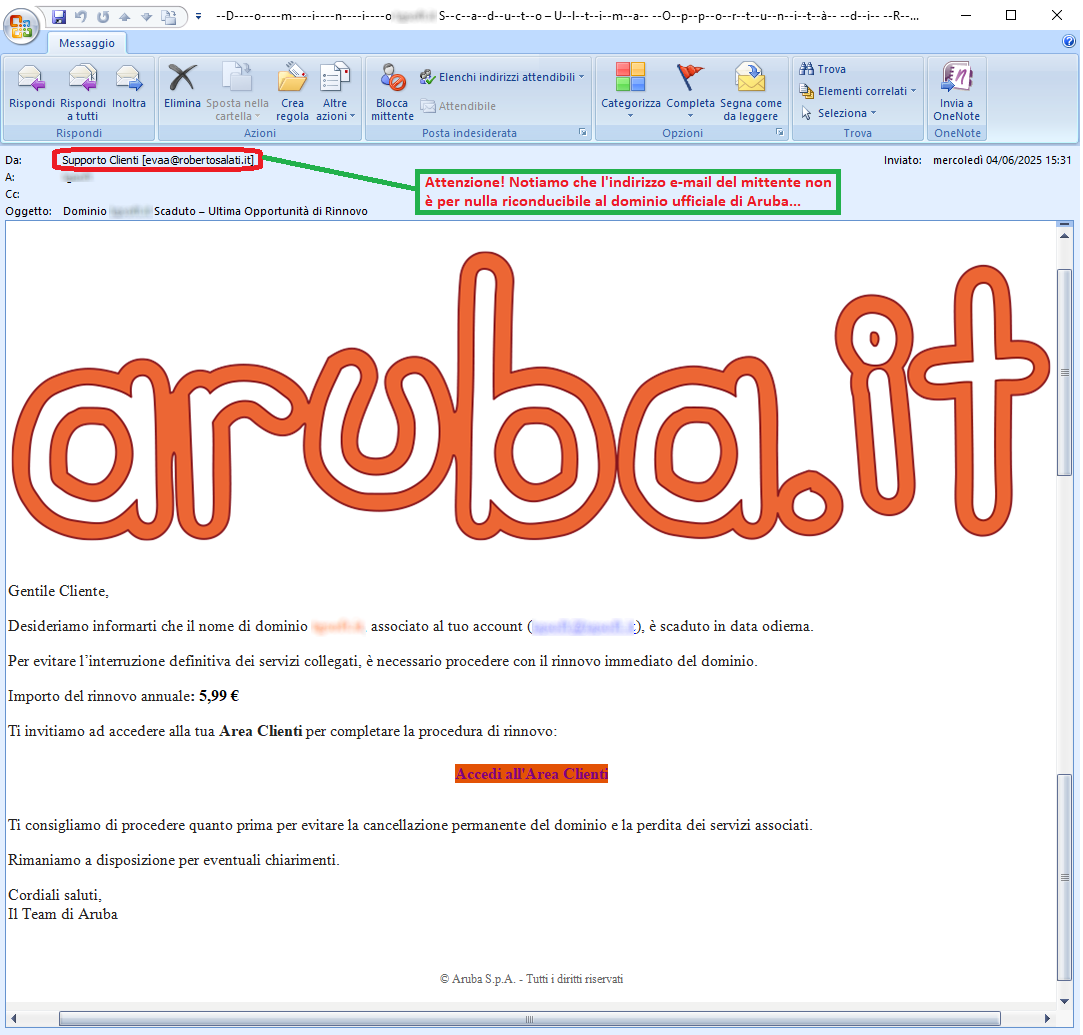Switch to the Messaggio ribbon tab

[87, 43]
